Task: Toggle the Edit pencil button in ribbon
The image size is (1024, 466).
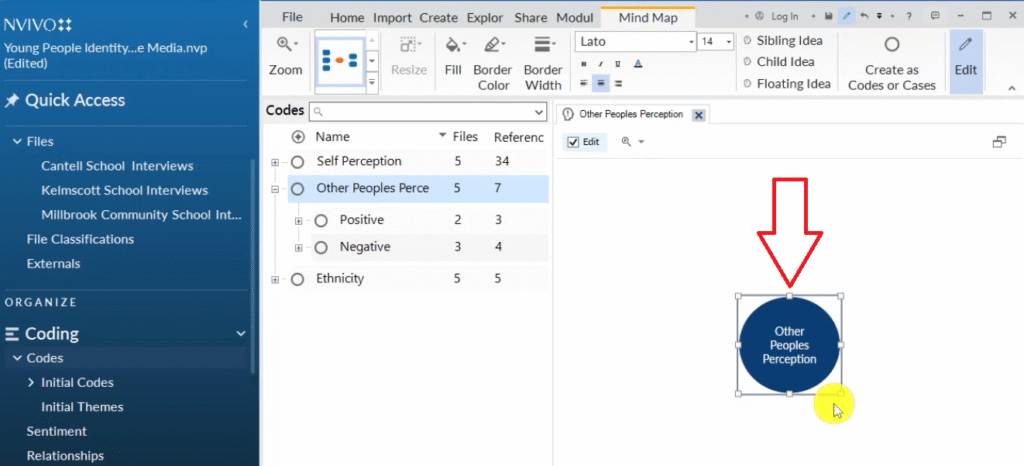Action: point(965,56)
